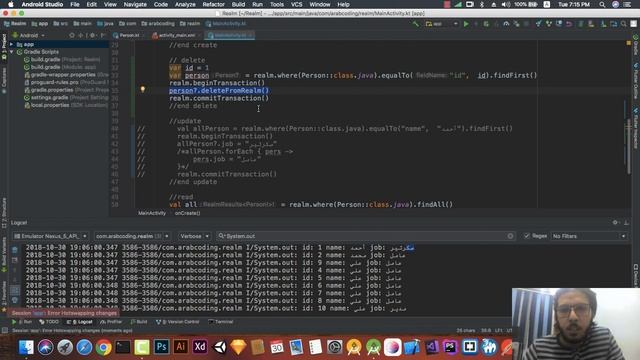Screen dimensions: 640x360
Task: Click the lightbulb intention icon in gutter
Action: coord(142,89)
